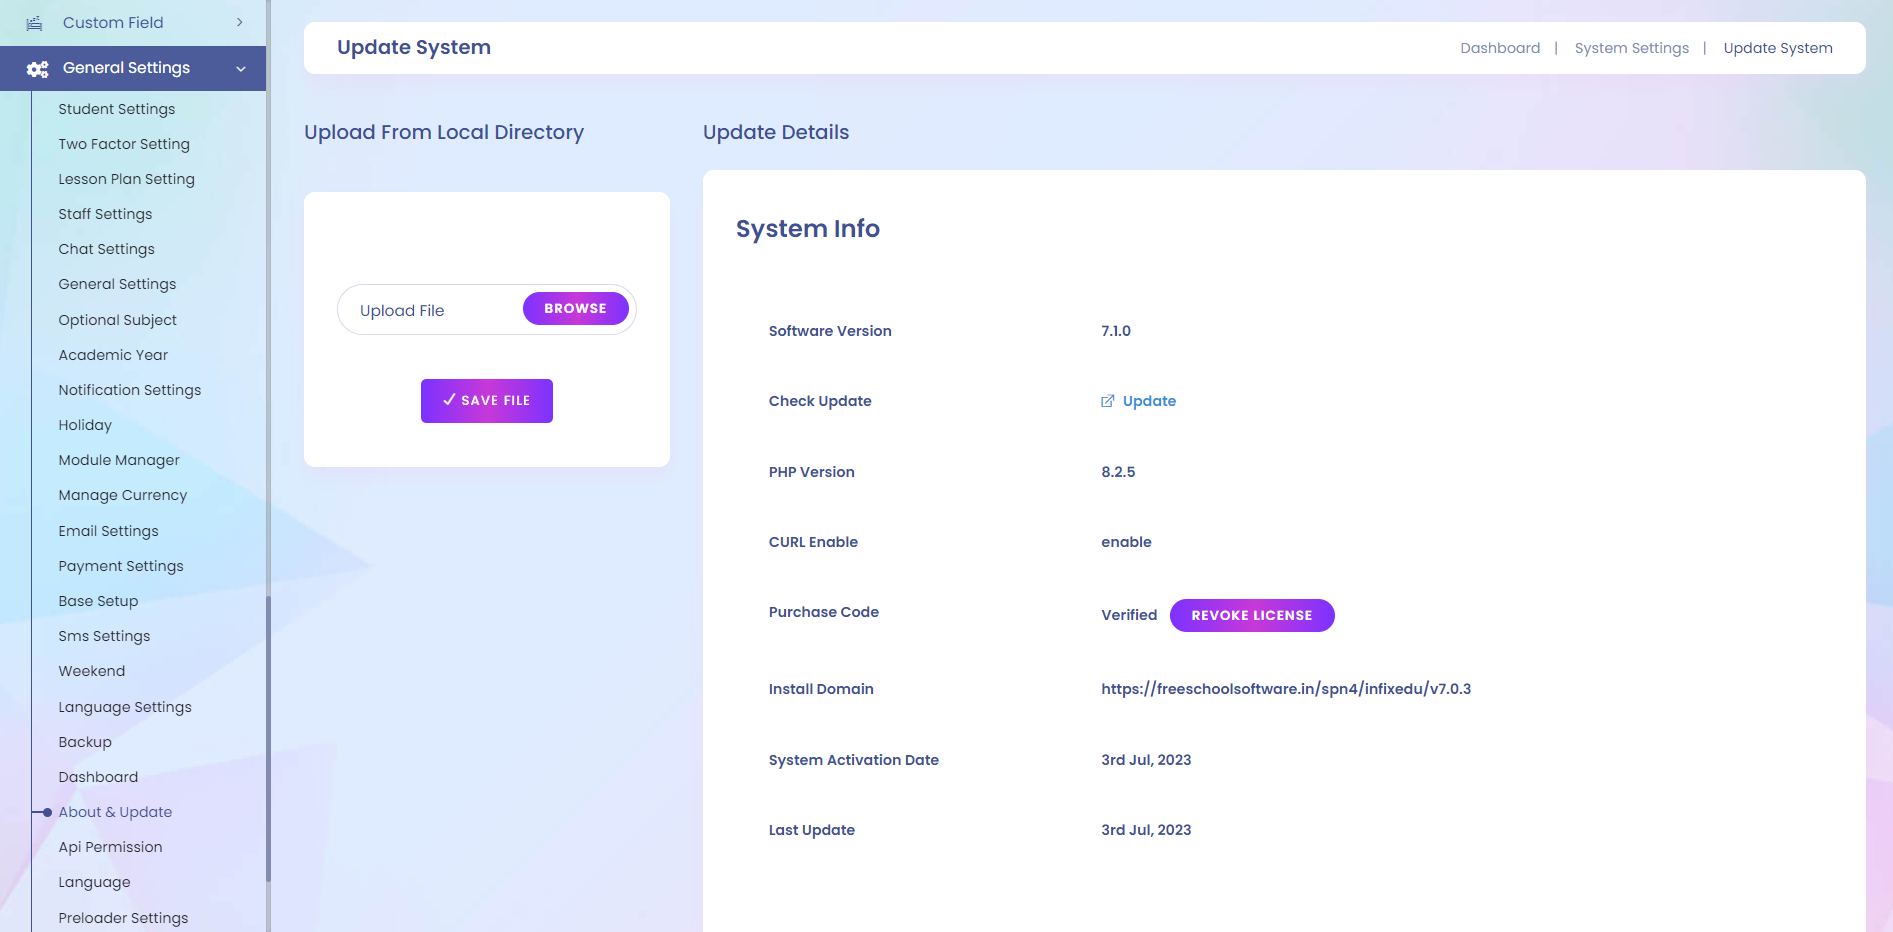Click the external-link icon beside Update
This screenshot has height=932, width=1893.
pos(1107,401)
